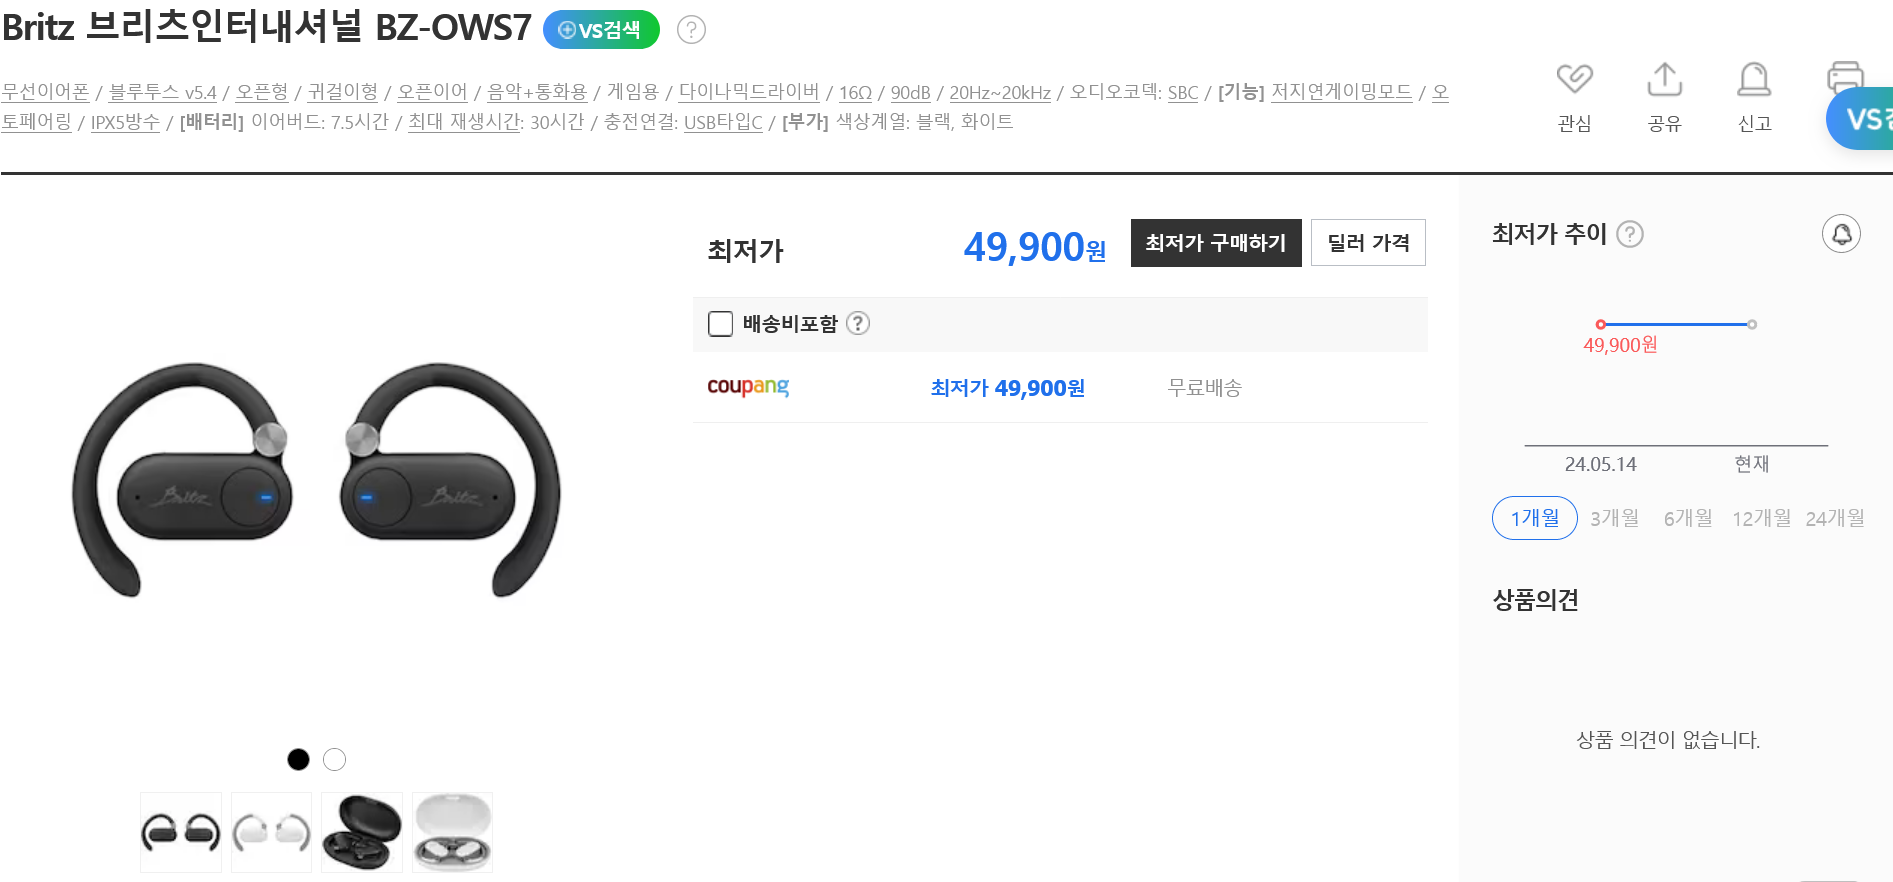Viewport: 1893px width, 882px height.
Task: Toggle the 배송비포함 checkbox
Action: coord(720,324)
